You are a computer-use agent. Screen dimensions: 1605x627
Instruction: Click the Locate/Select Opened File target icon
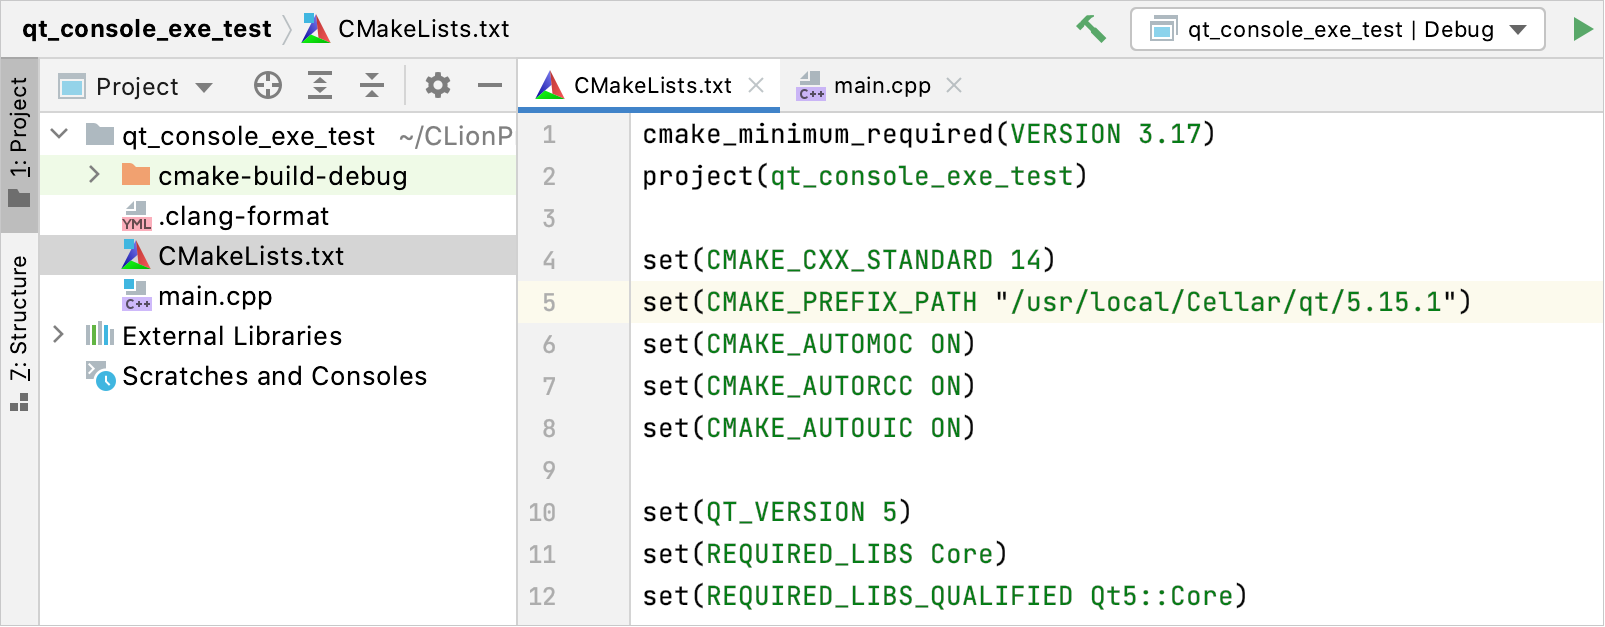(268, 86)
